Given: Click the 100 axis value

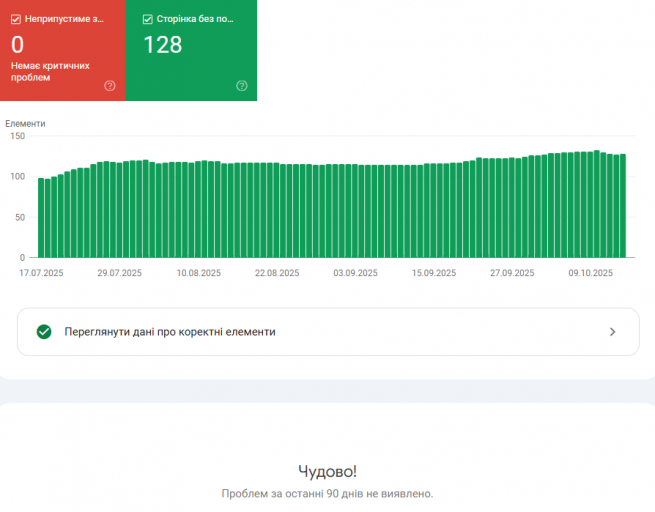Looking at the screenshot, I should 18,177.
